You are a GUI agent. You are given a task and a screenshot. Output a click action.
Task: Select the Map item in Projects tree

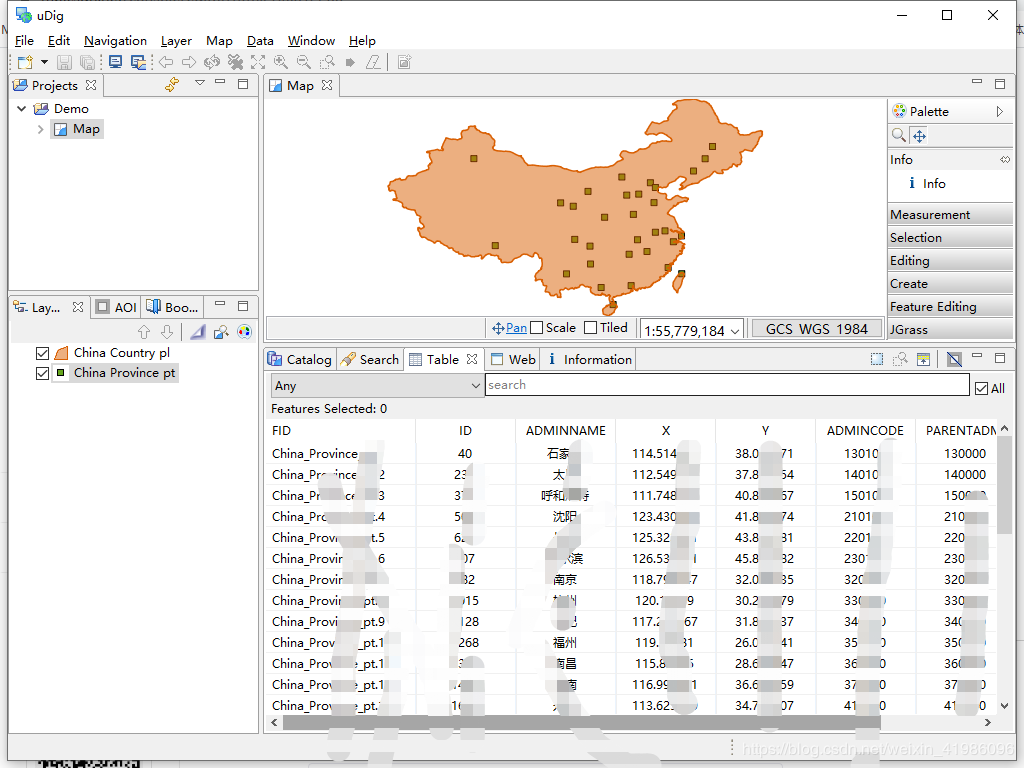[x=78, y=129]
